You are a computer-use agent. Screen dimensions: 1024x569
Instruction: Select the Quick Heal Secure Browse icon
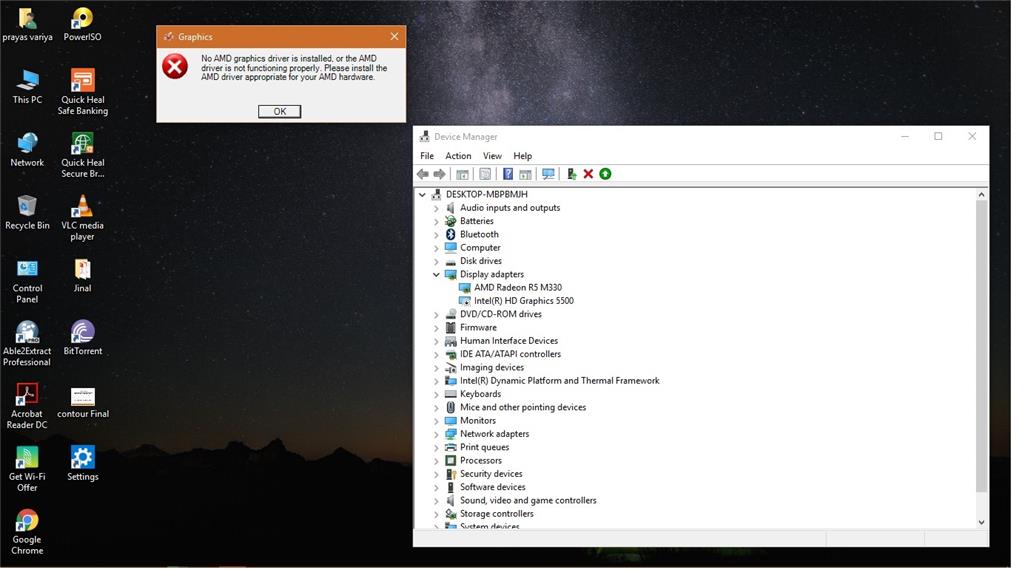83,155
